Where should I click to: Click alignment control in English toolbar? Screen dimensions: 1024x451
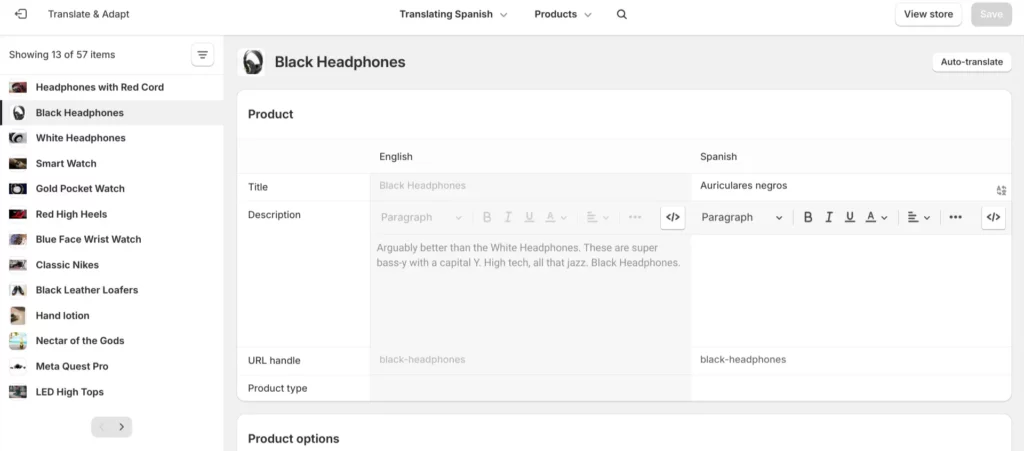point(598,217)
